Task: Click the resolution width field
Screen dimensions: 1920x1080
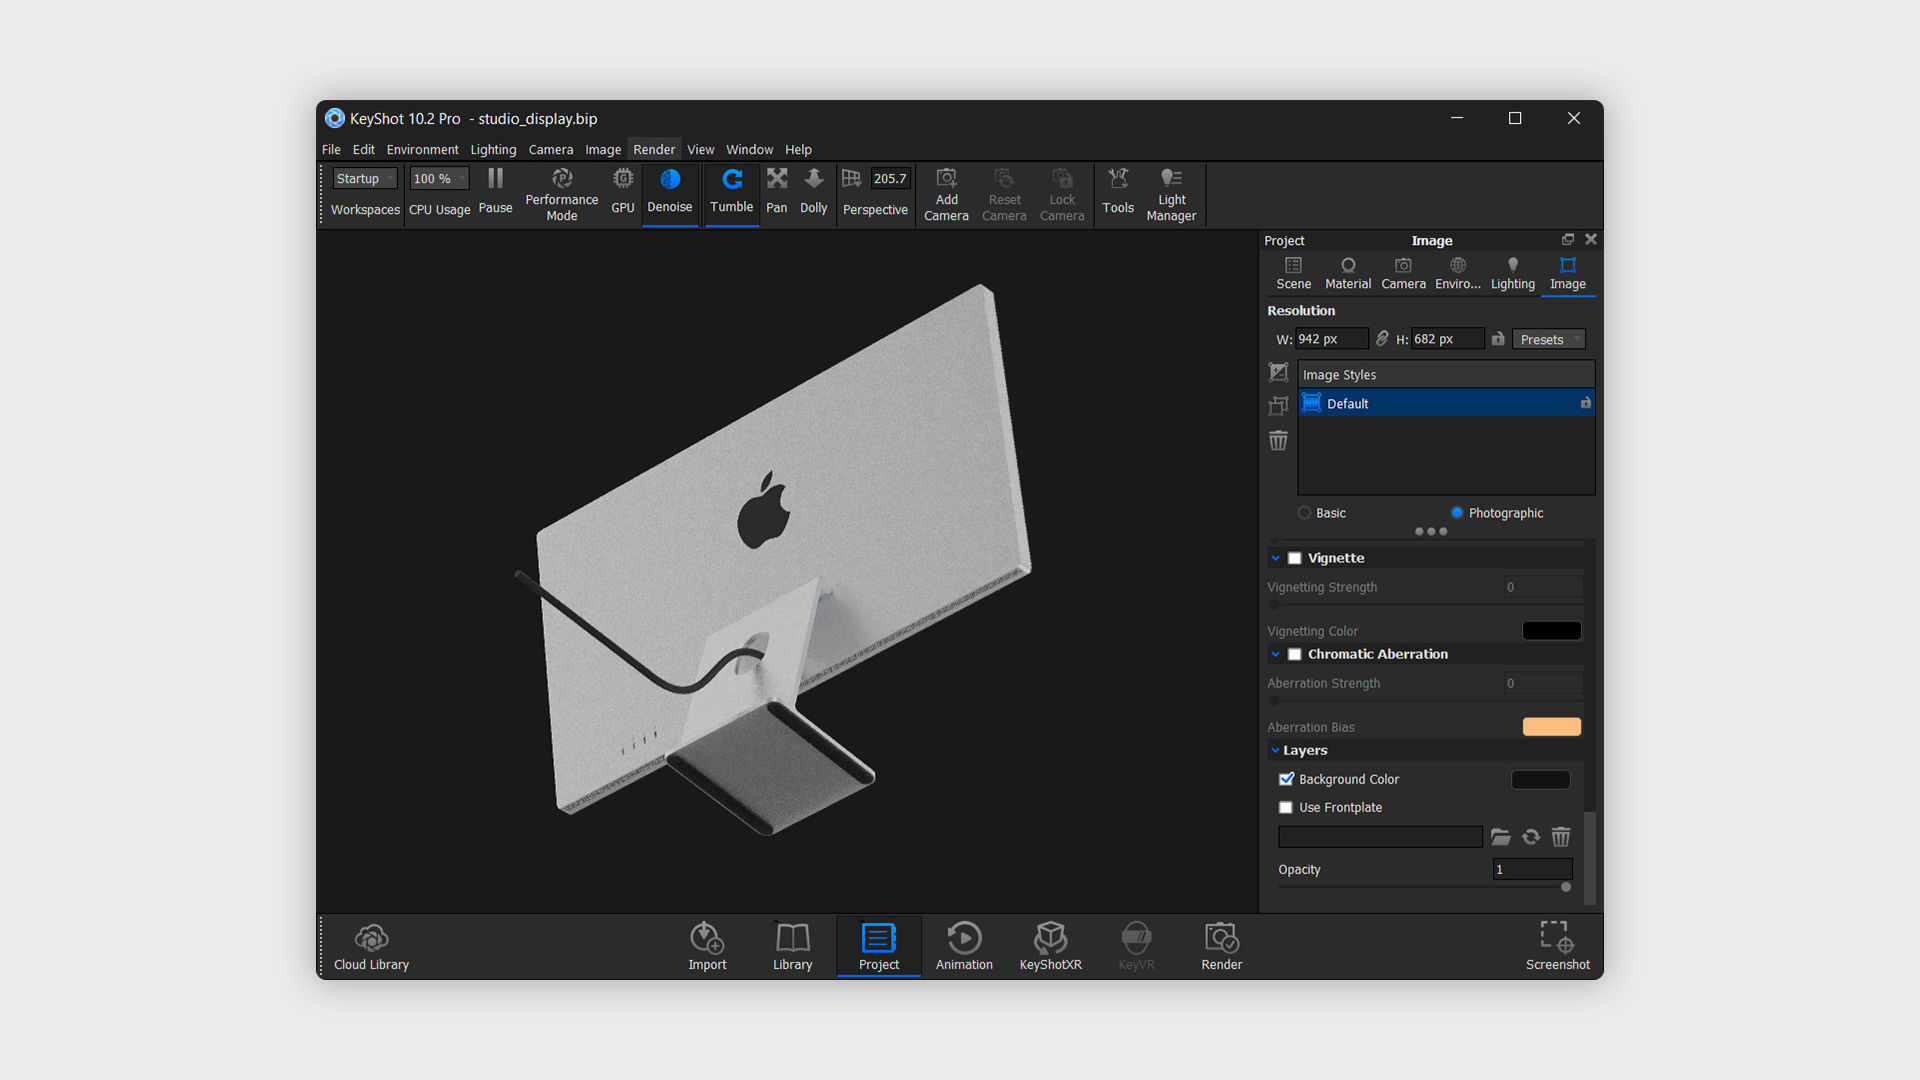Action: [x=1332, y=339]
